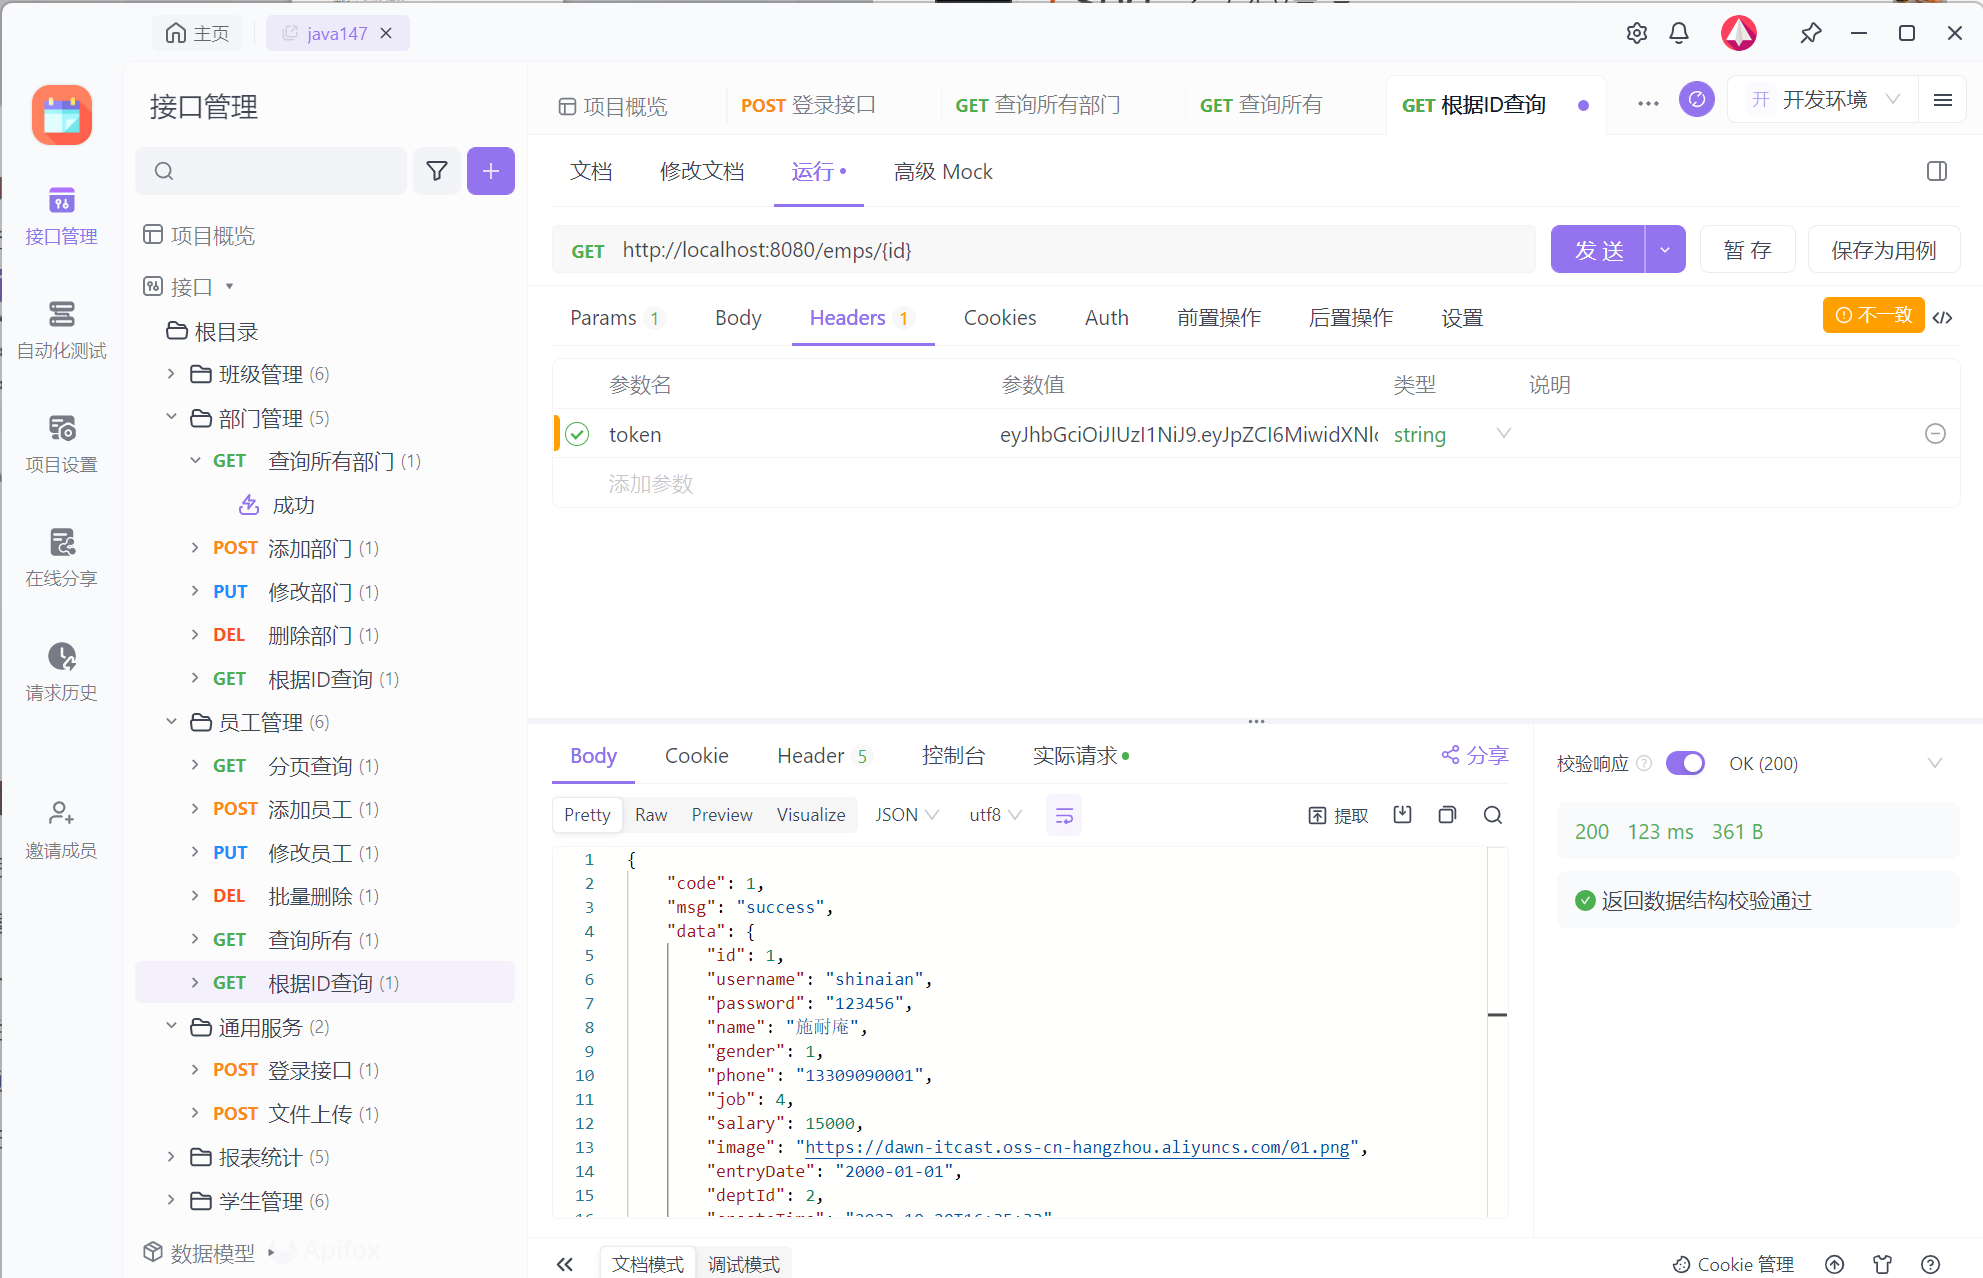
Task: Open 自动化测试 in left sidebar
Action: point(61,330)
